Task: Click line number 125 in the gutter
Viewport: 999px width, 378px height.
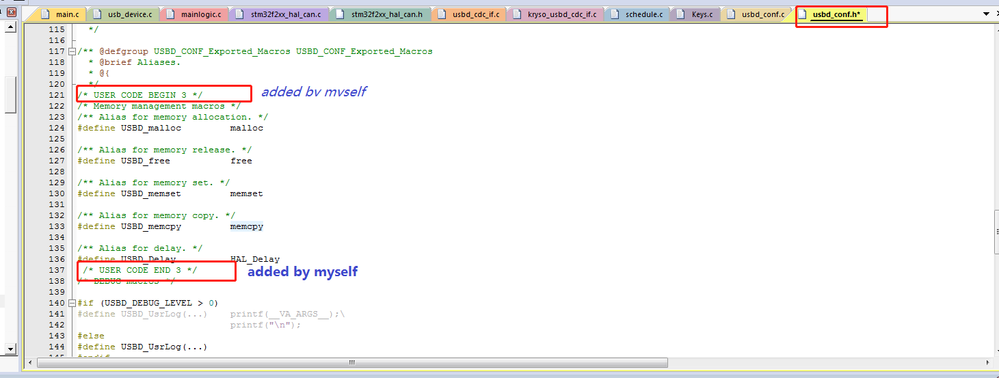Action: [x=57, y=139]
